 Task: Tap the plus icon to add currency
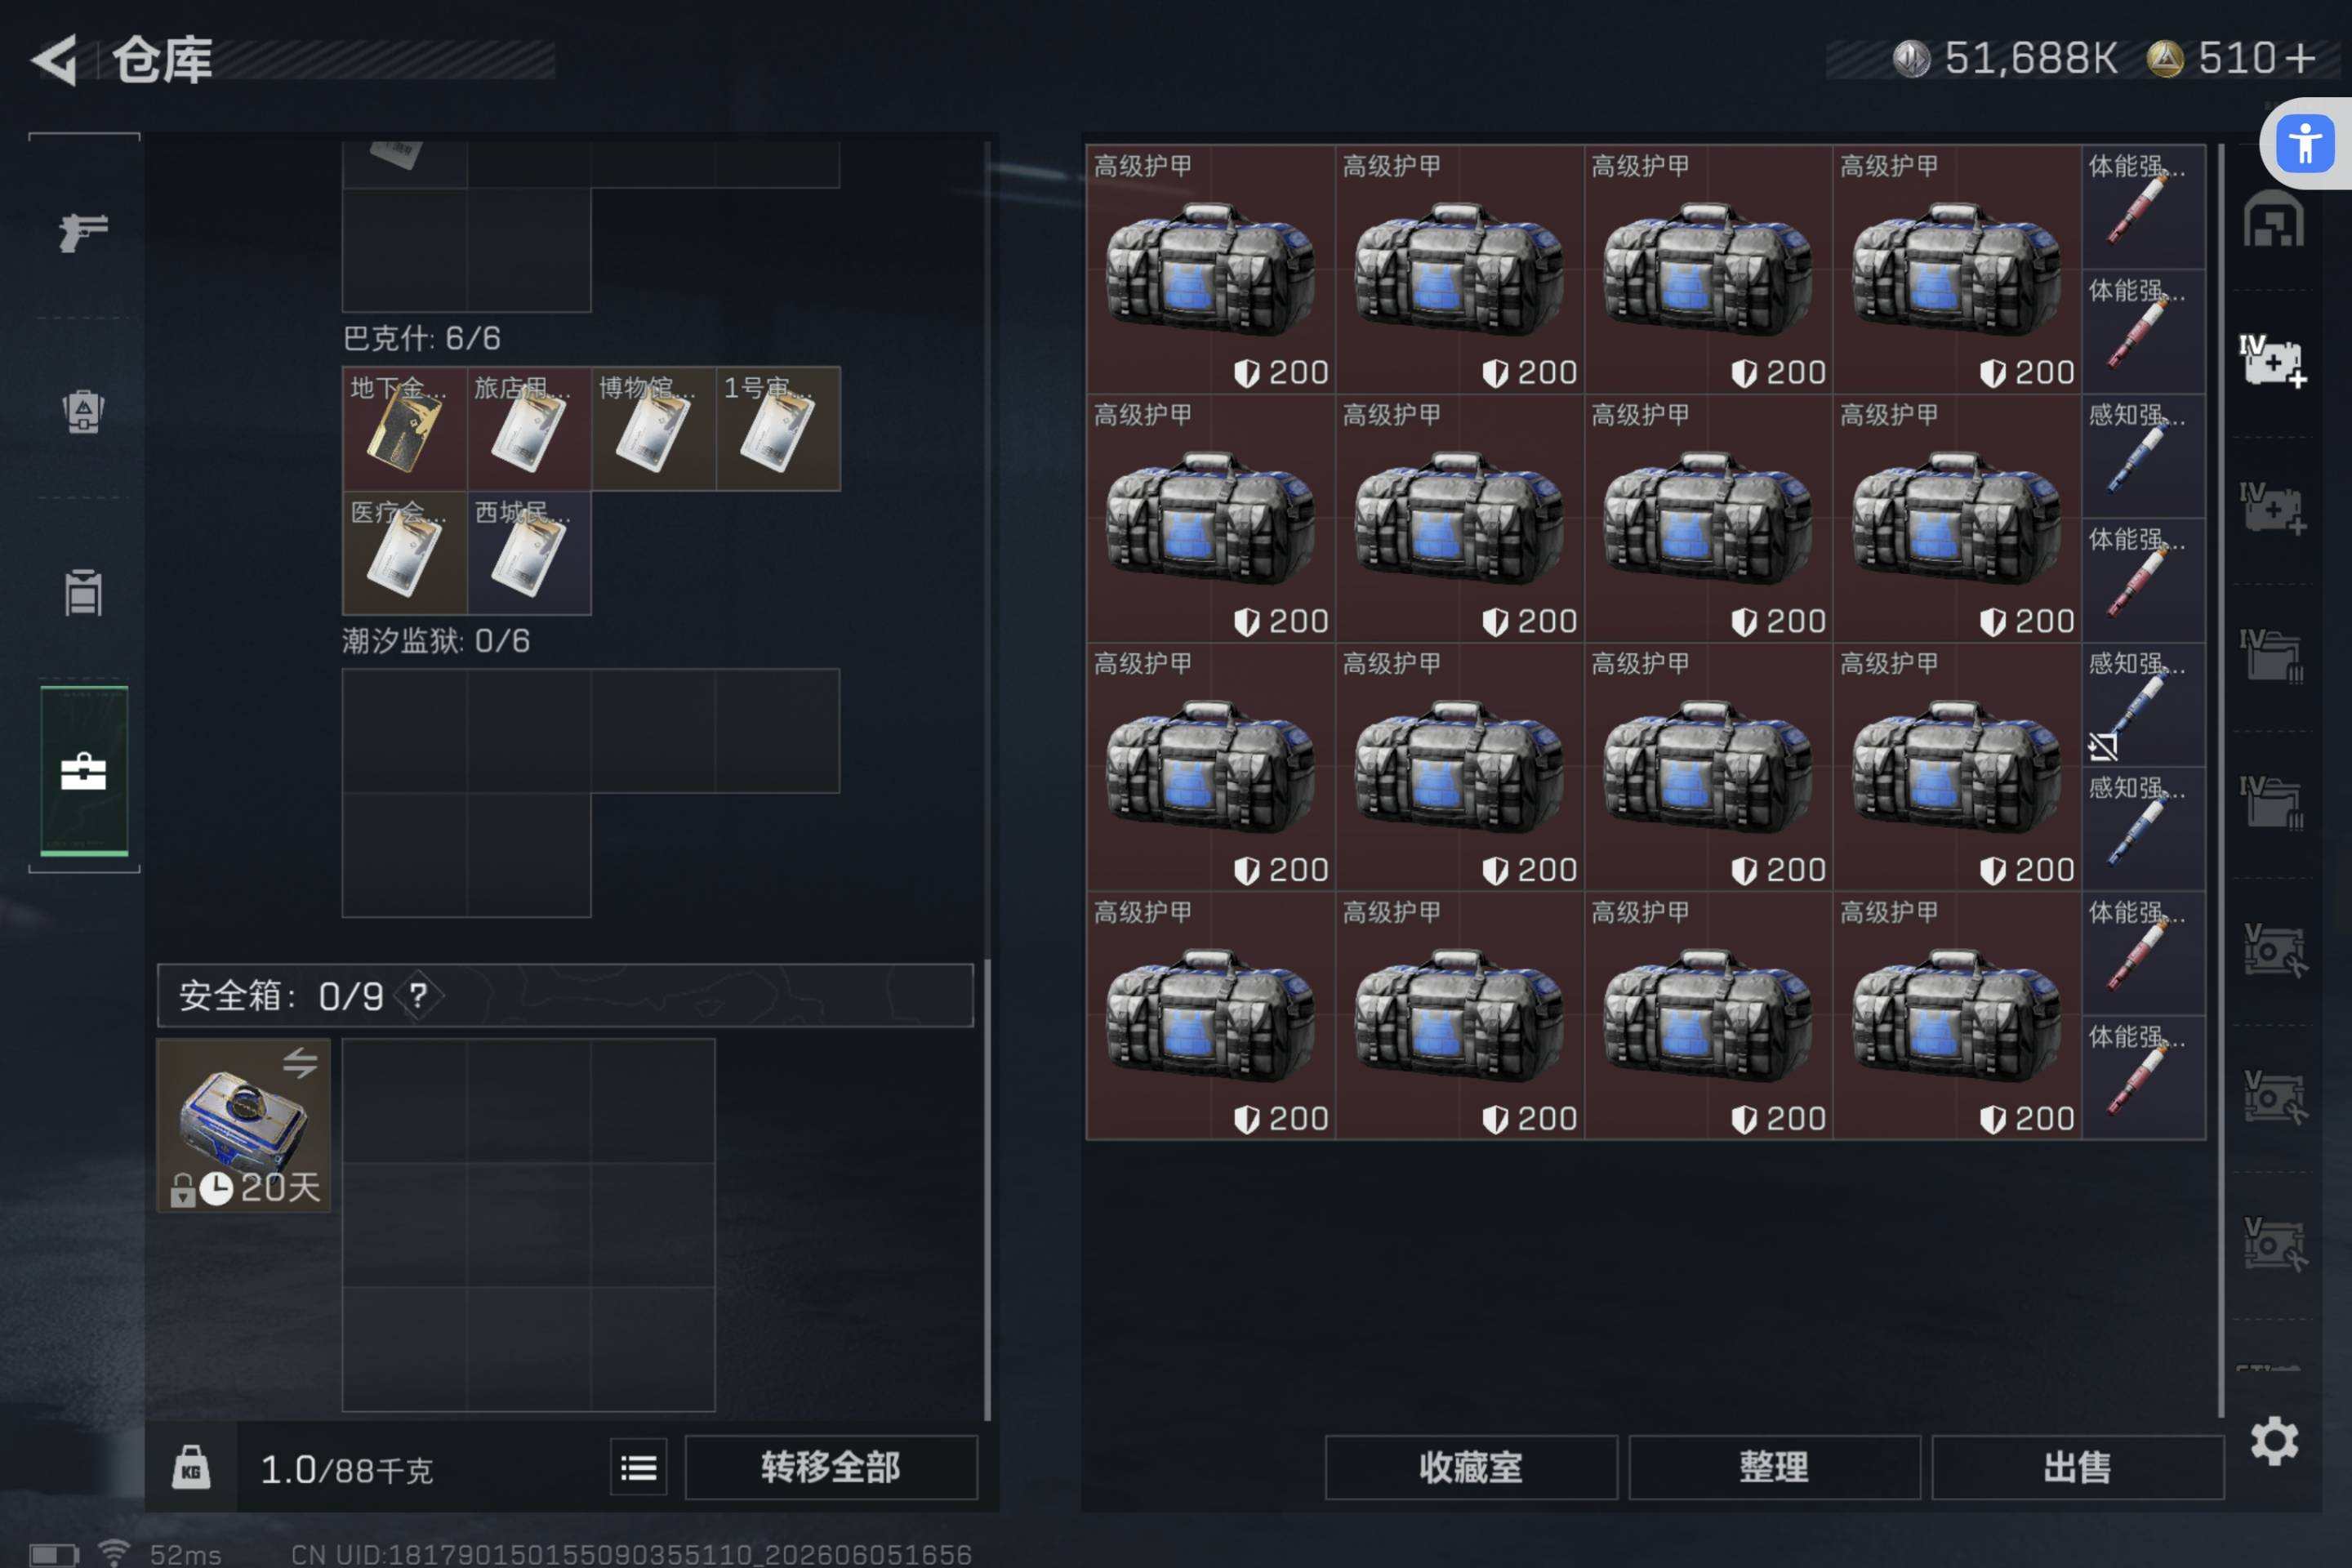(x=2301, y=58)
